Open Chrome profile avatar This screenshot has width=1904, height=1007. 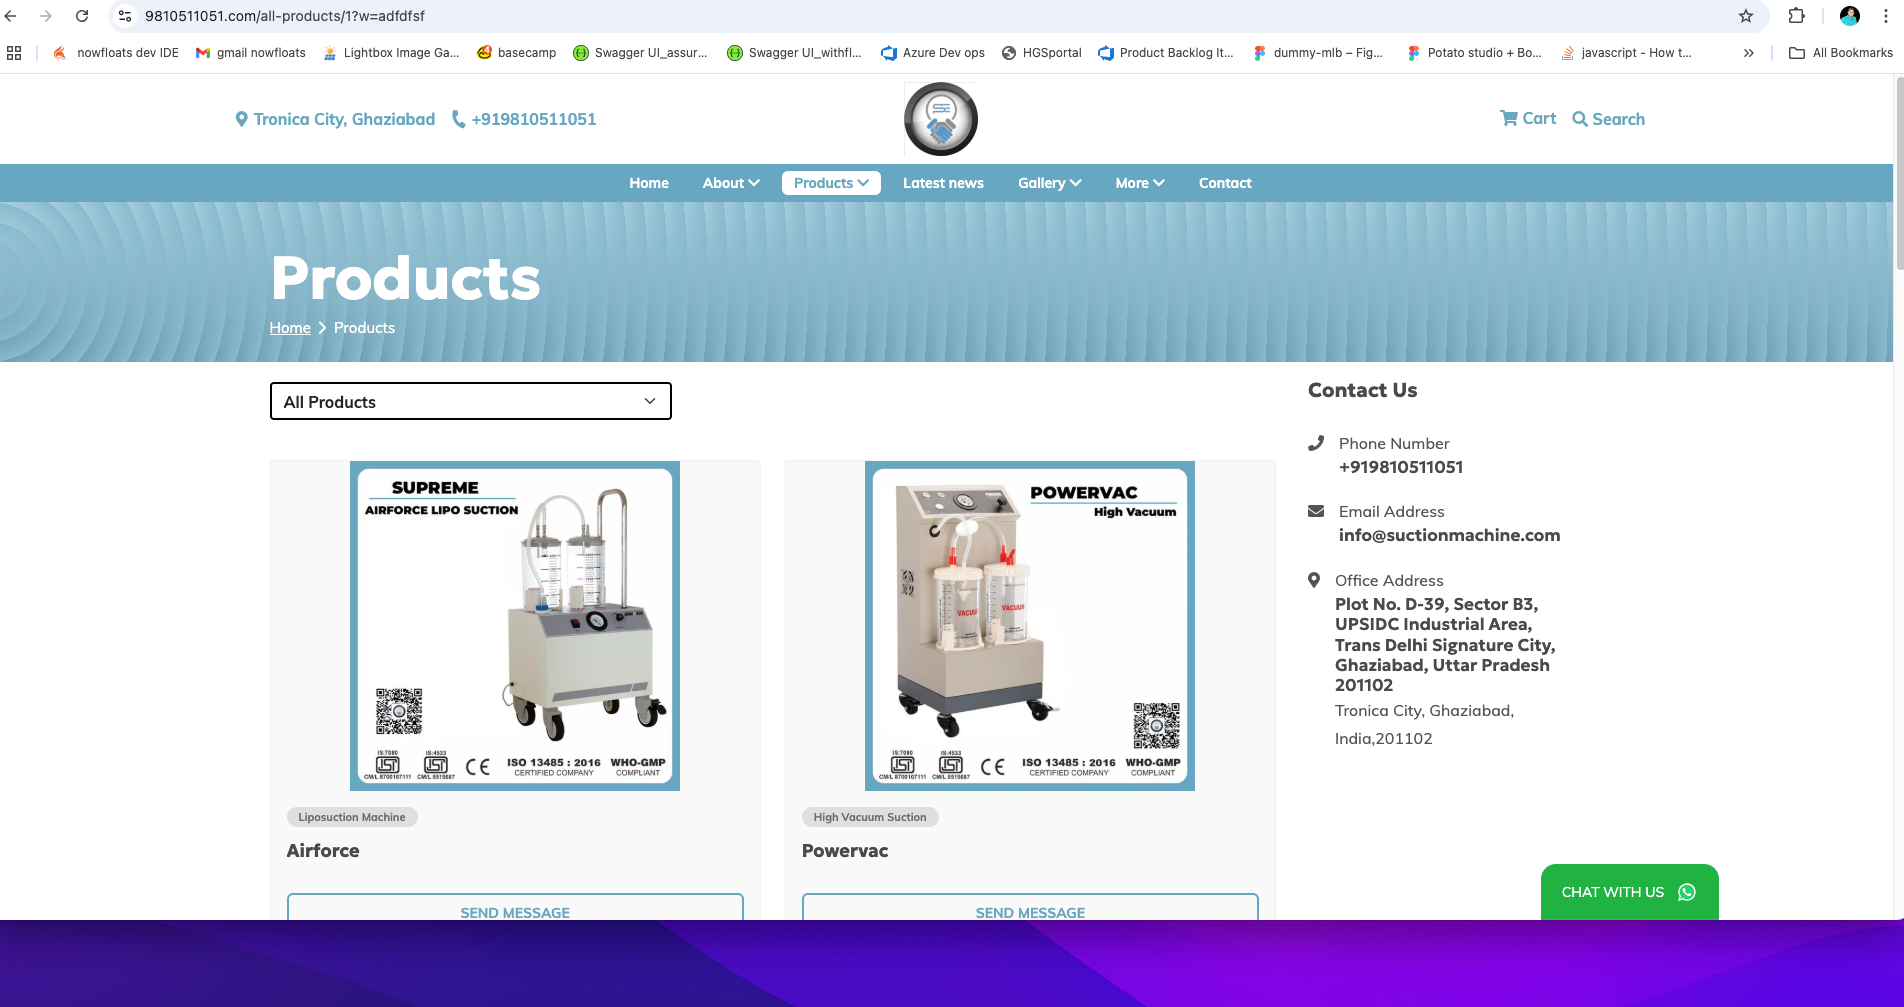click(1850, 16)
